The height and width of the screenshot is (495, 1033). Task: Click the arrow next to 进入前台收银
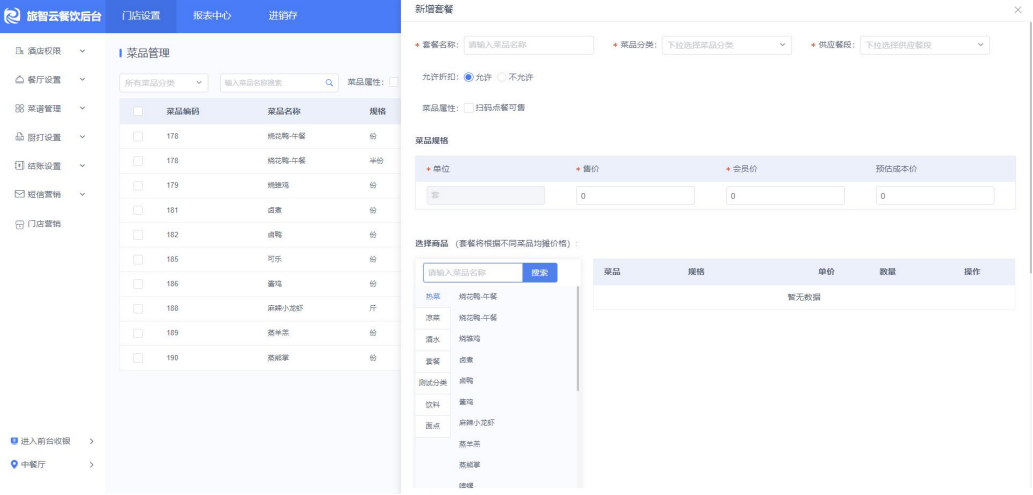click(x=92, y=441)
